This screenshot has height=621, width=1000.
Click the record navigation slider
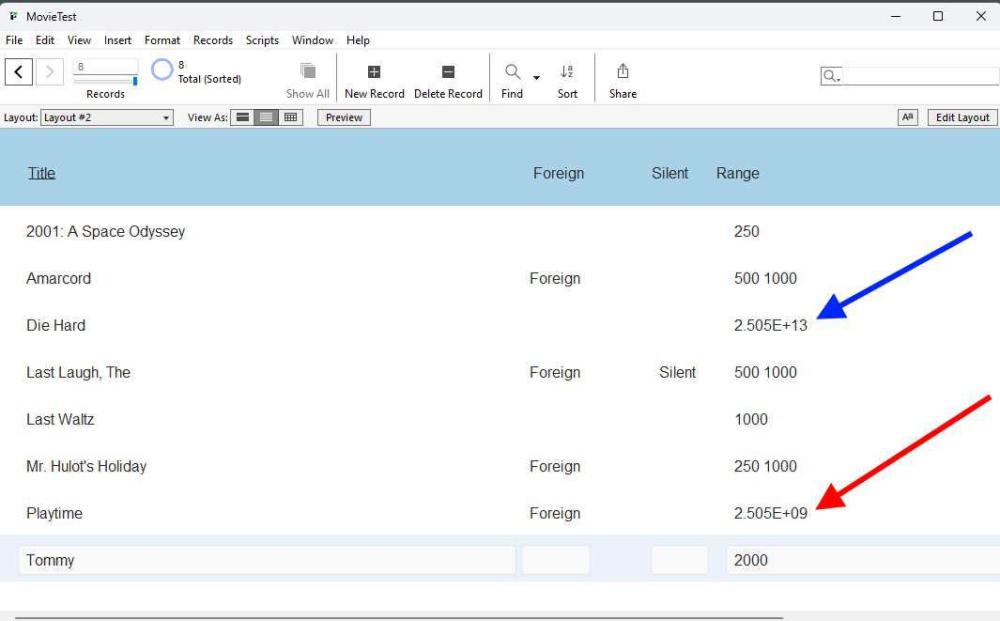point(105,81)
